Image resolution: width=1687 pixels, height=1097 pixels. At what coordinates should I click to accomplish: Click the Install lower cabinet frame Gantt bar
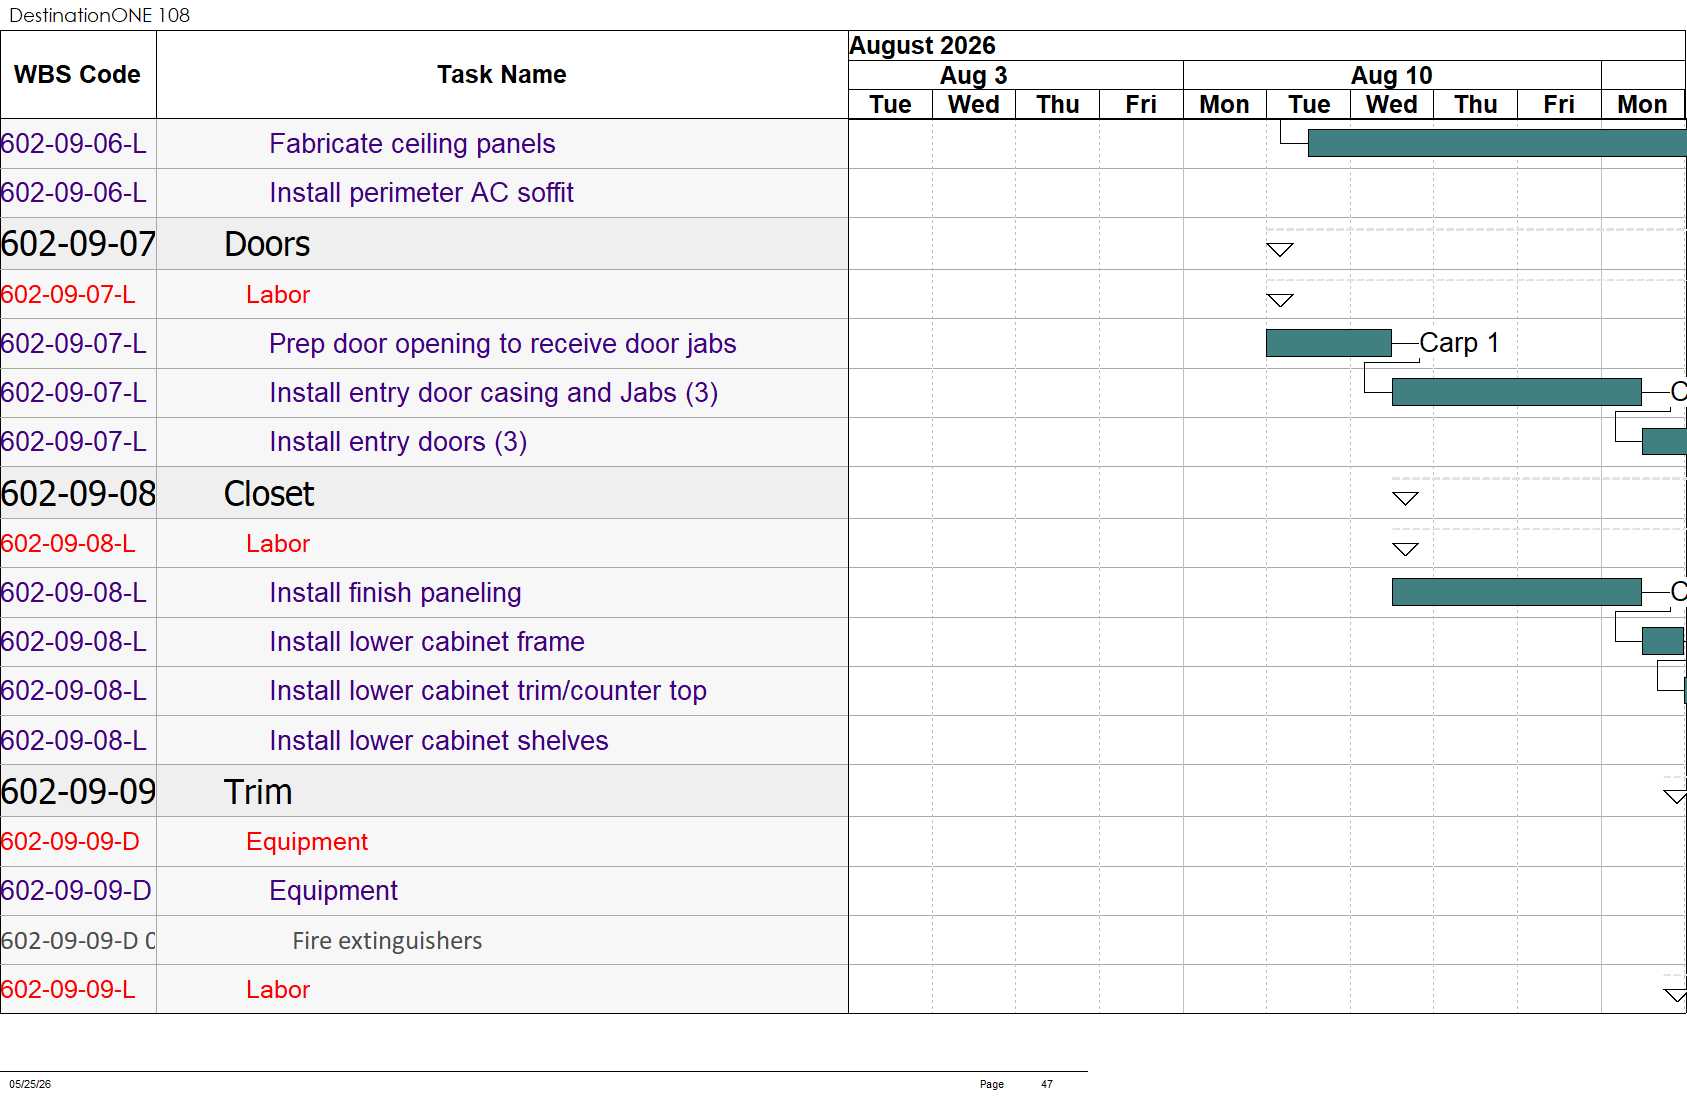click(1663, 641)
